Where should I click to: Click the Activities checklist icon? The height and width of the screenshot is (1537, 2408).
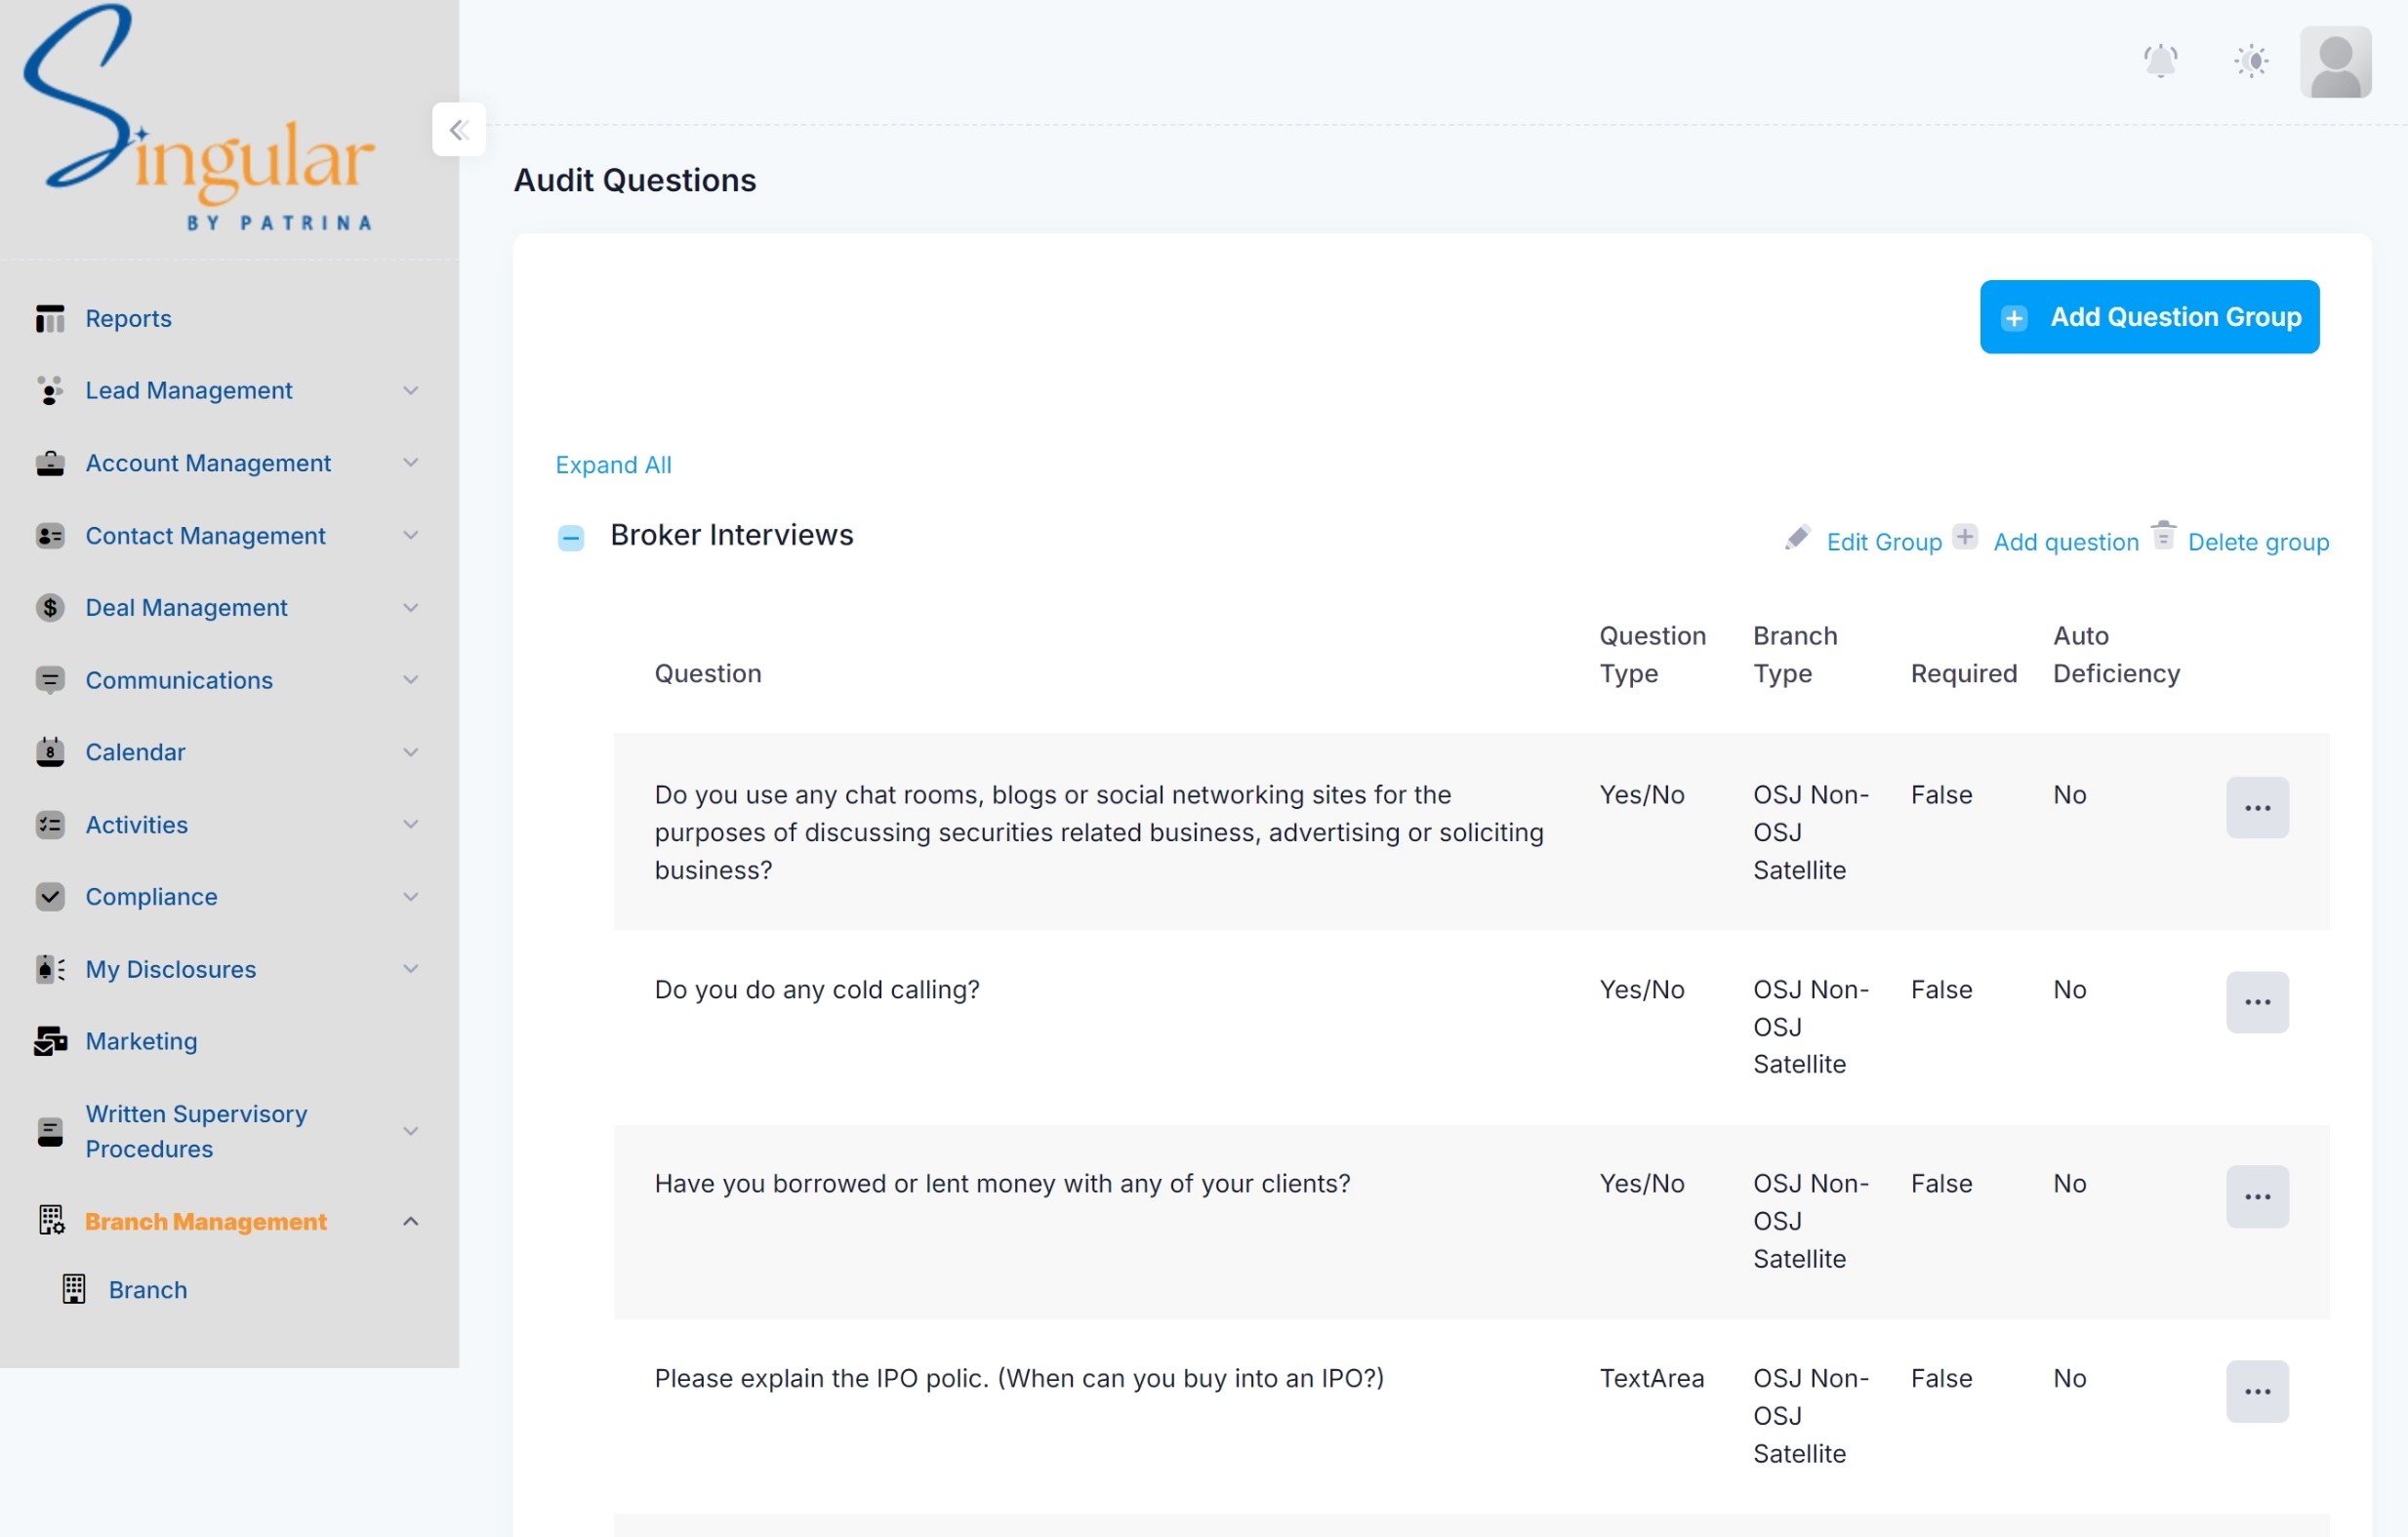coord(50,825)
